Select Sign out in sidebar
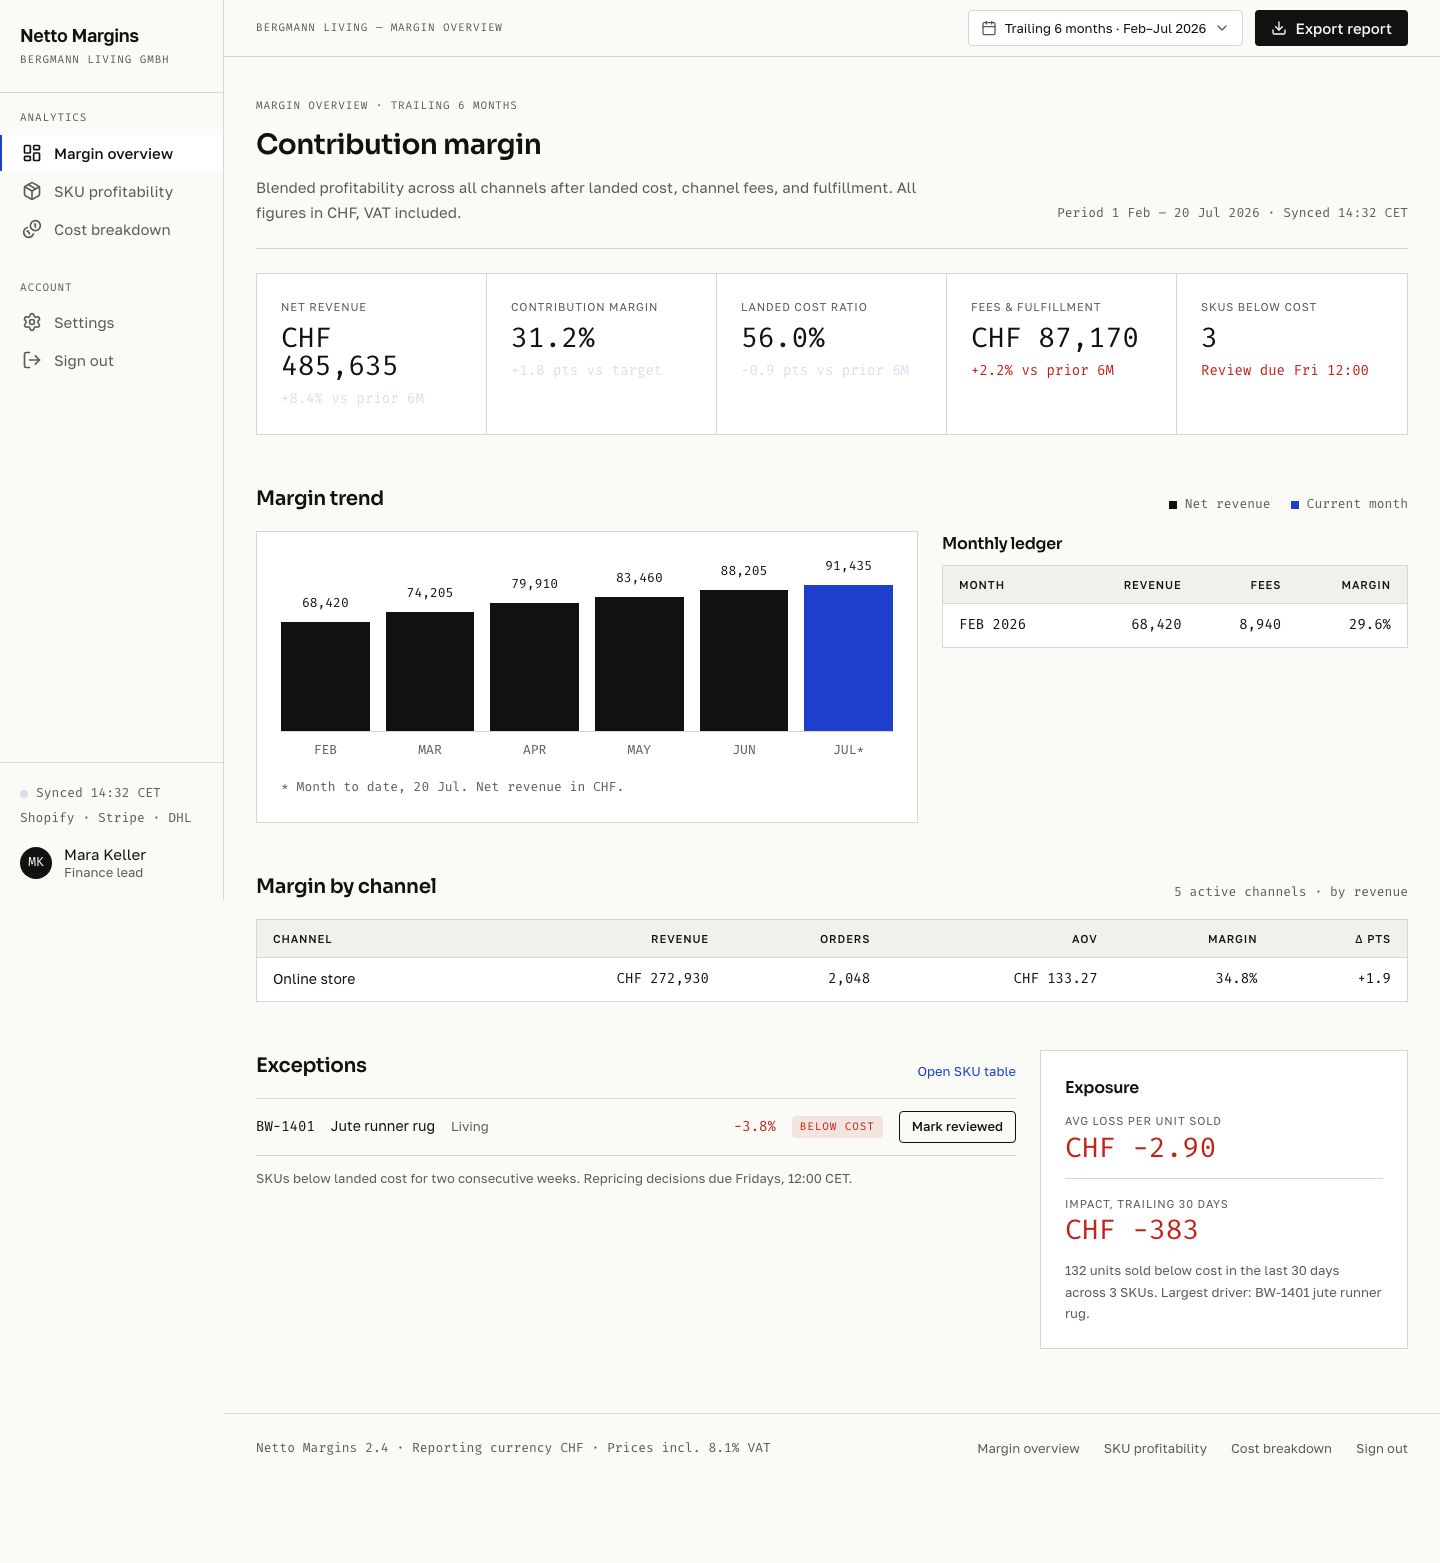The width and height of the screenshot is (1440, 1563). [112, 360]
